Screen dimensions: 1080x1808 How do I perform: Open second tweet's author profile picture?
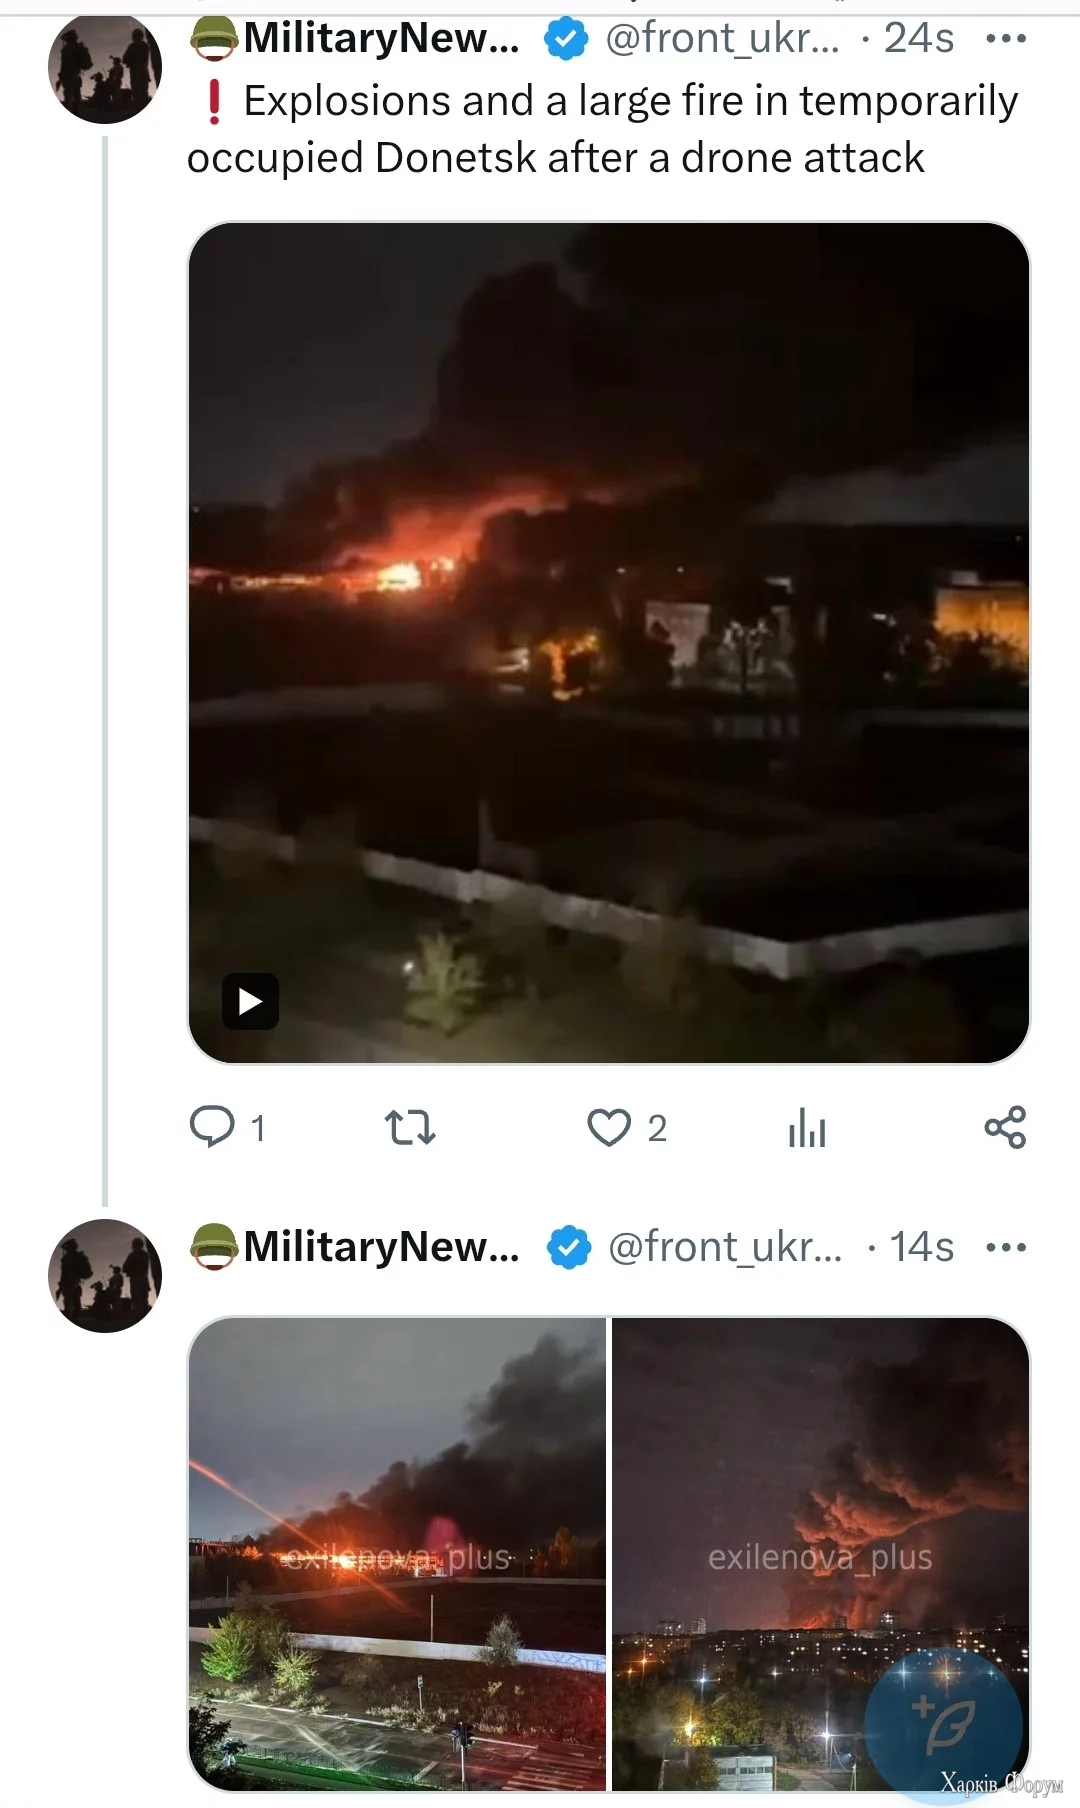click(x=105, y=1275)
